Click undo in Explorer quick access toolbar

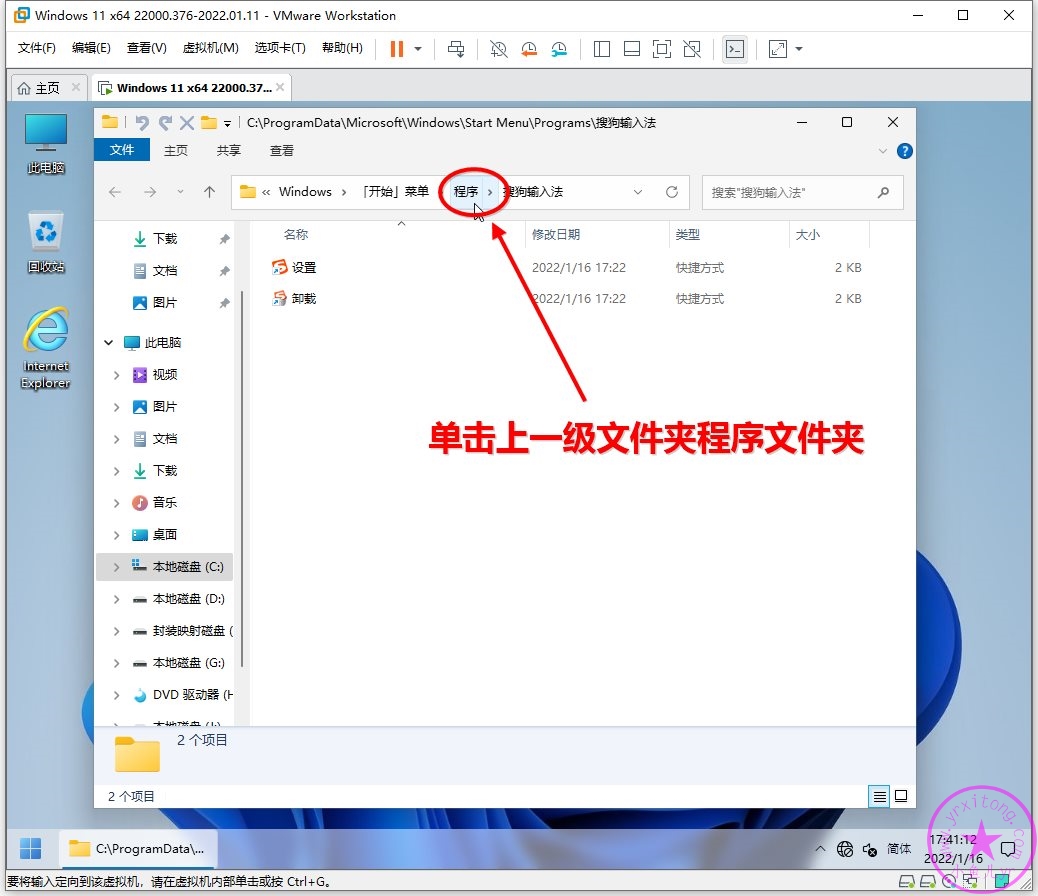pyautogui.click(x=142, y=123)
